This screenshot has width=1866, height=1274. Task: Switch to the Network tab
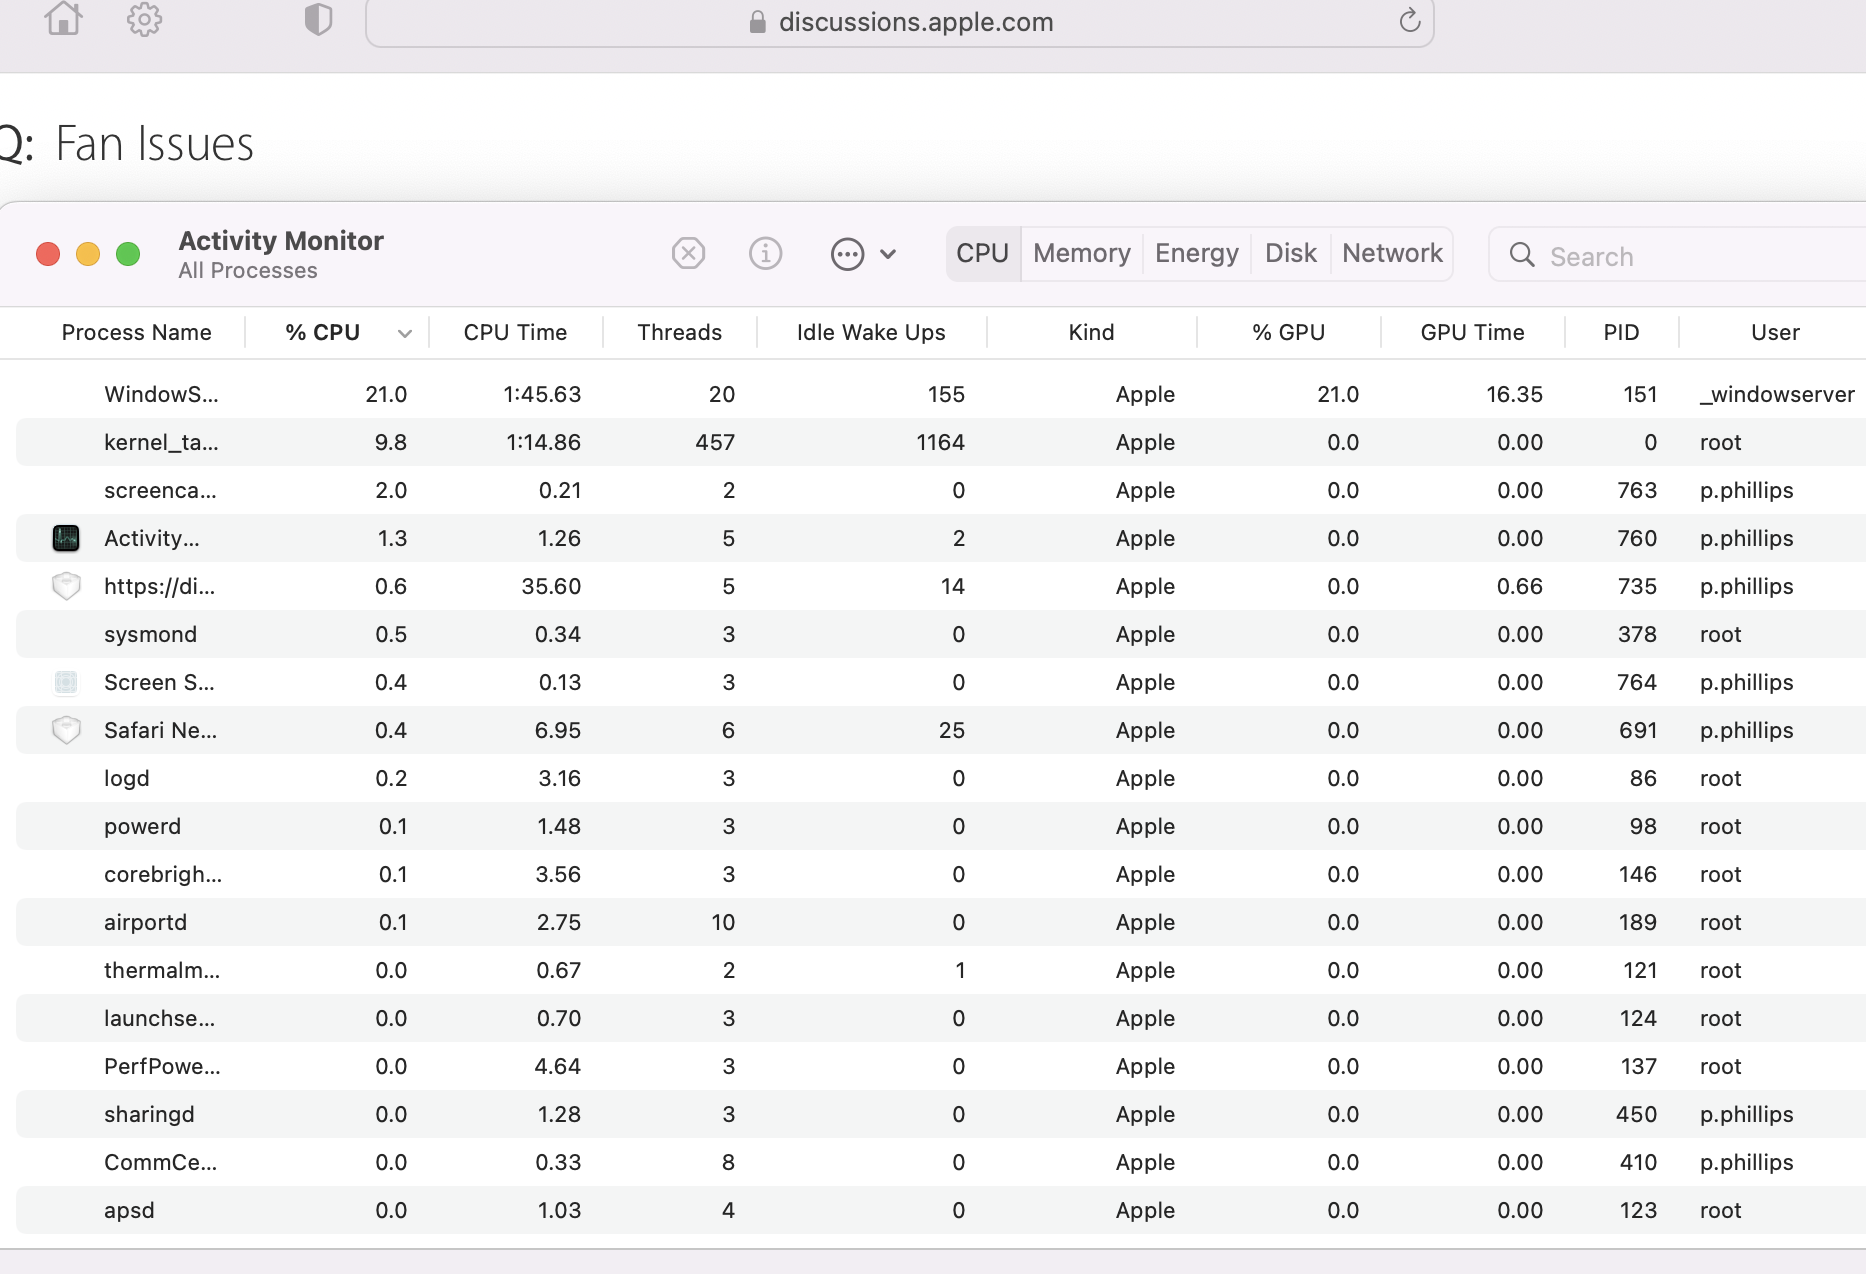(x=1392, y=254)
